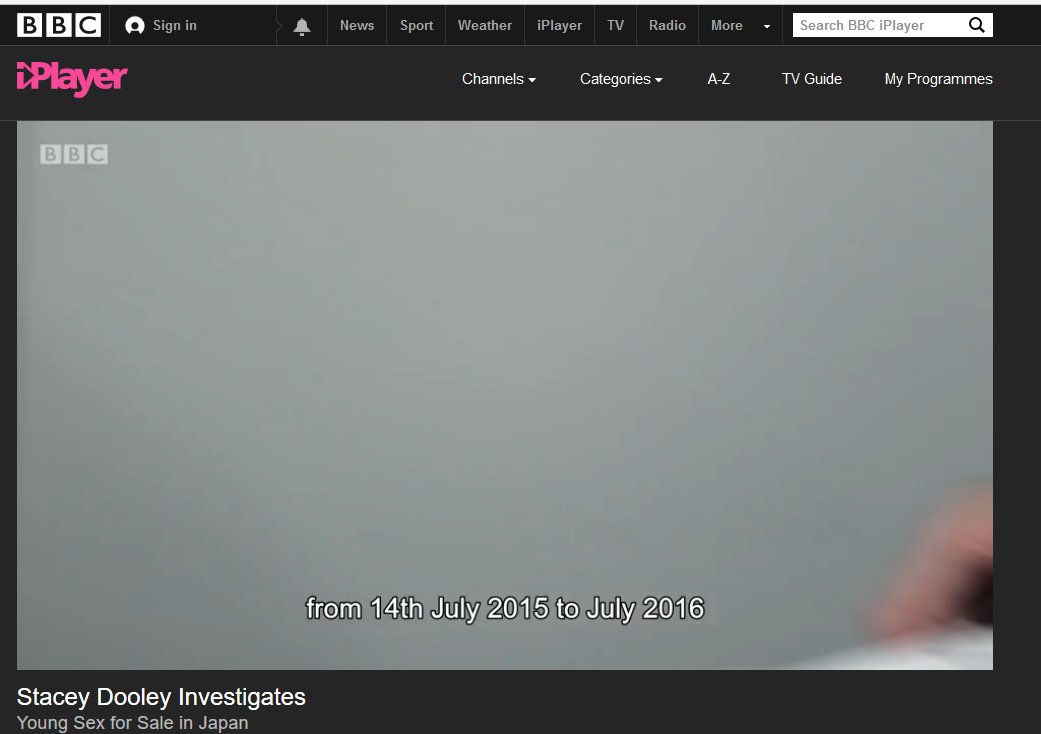Image resolution: width=1041 pixels, height=734 pixels.
Task: Go to BBC Sport
Action: pyautogui.click(x=416, y=25)
